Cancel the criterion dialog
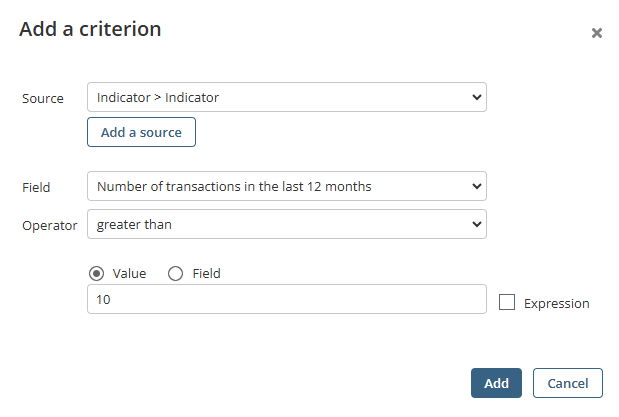Viewport: 619px width, 417px height. [x=567, y=383]
